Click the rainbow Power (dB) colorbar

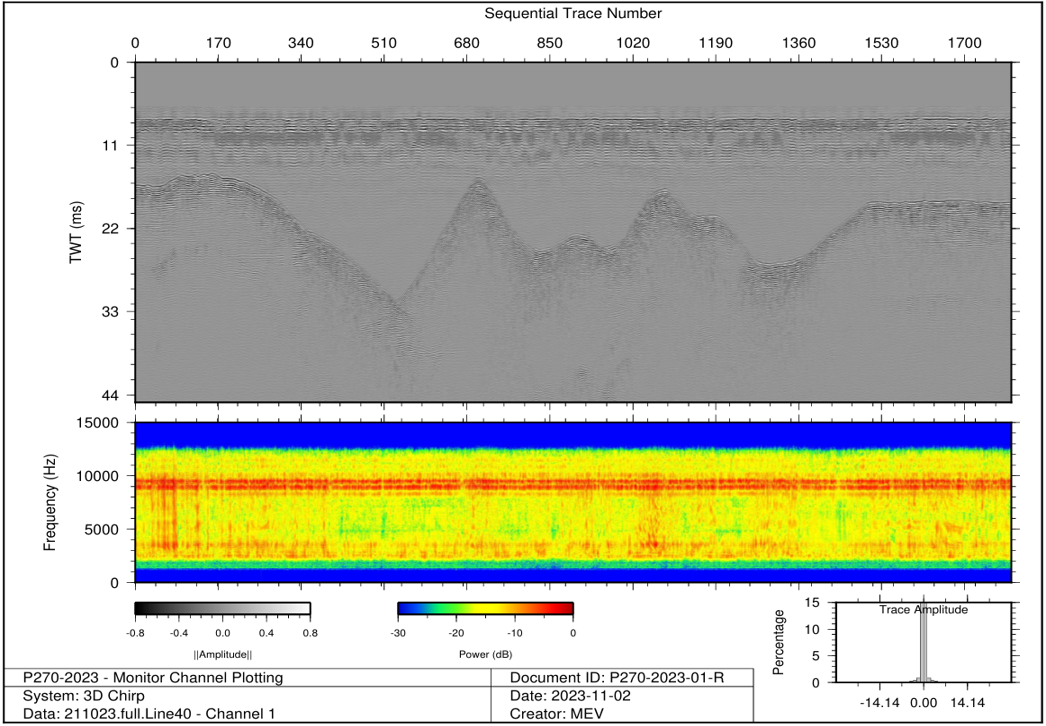tap(485, 608)
